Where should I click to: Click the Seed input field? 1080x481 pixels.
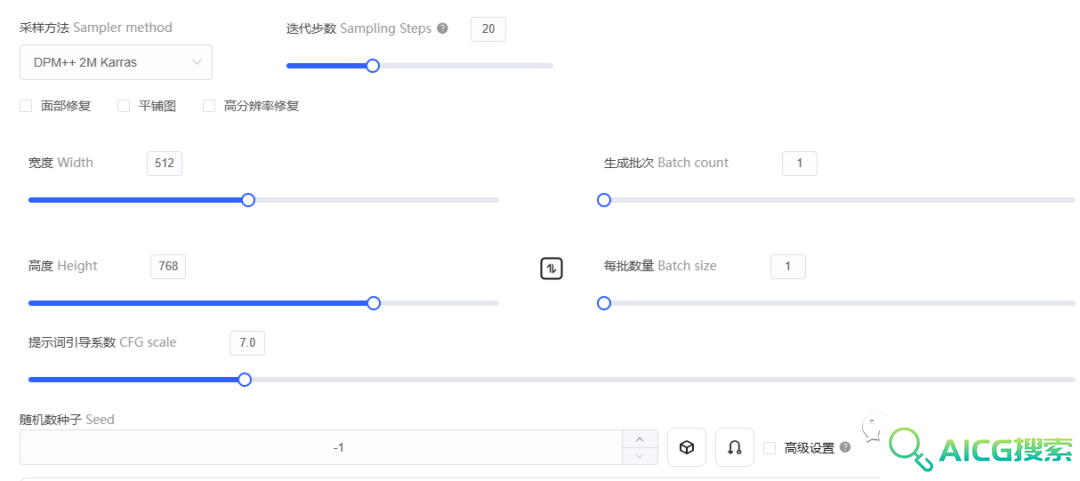tap(321, 447)
